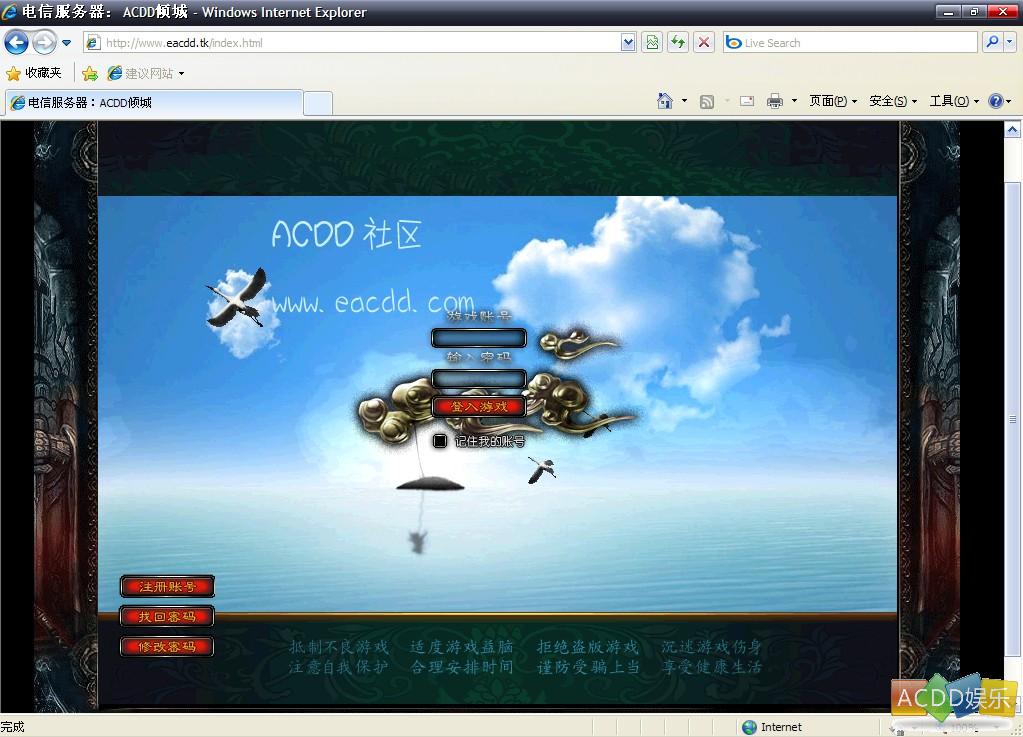This screenshot has height=737, width=1023.
Task: Click the 注册账号 register button
Action: click(x=167, y=587)
